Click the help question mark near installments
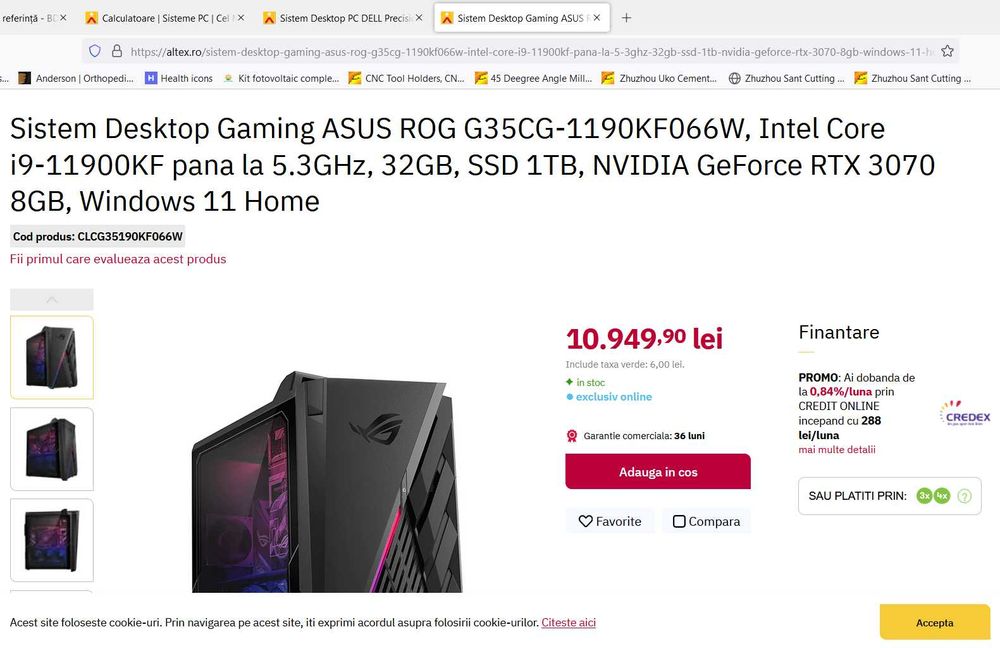Image resolution: width=1000 pixels, height=648 pixels. tap(964, 496)
